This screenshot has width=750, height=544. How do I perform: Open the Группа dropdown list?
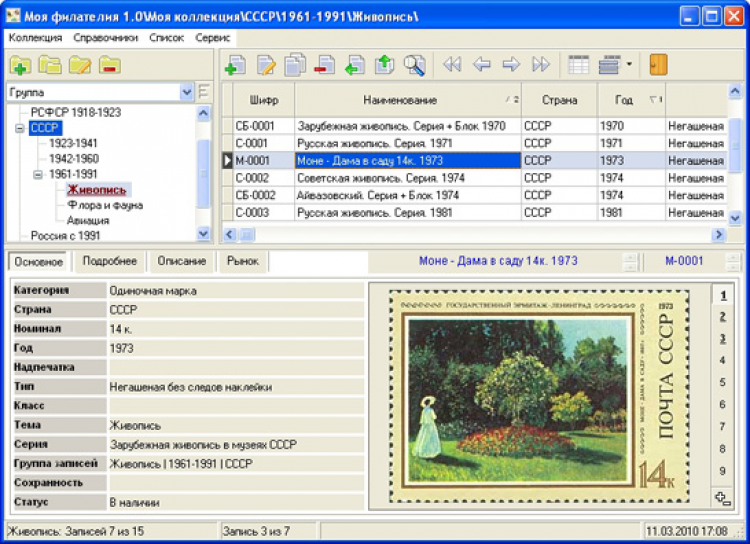pyautogui.click(x=187, y=92)
